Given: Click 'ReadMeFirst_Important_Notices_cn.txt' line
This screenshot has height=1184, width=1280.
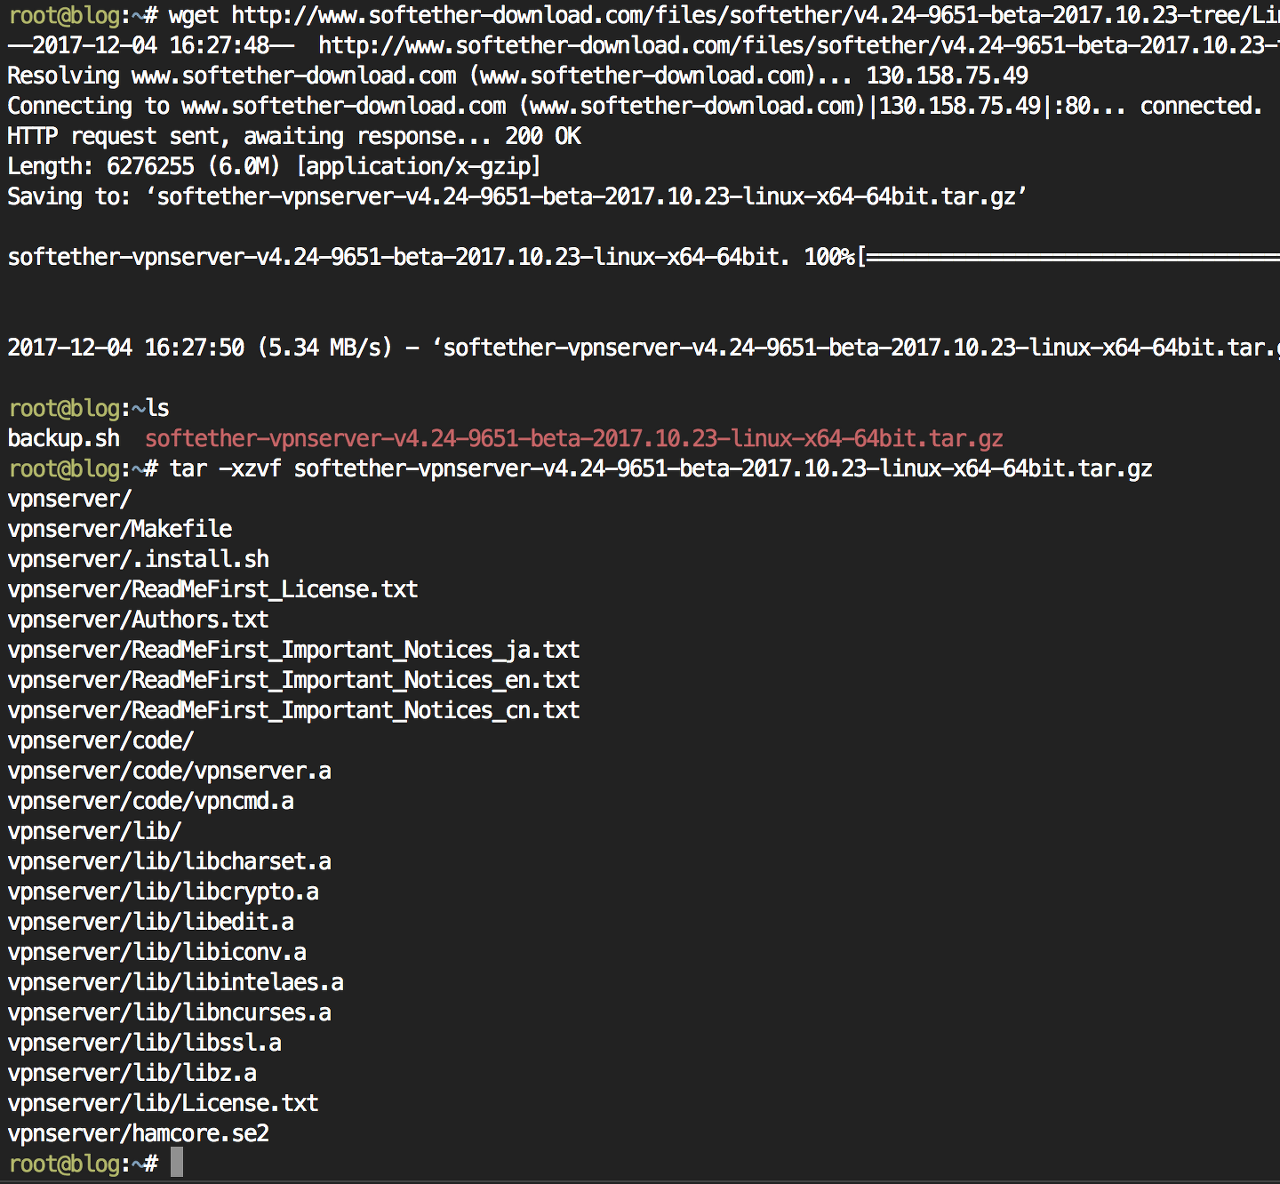Looking at the screenshot, I should tap(294, 710).
